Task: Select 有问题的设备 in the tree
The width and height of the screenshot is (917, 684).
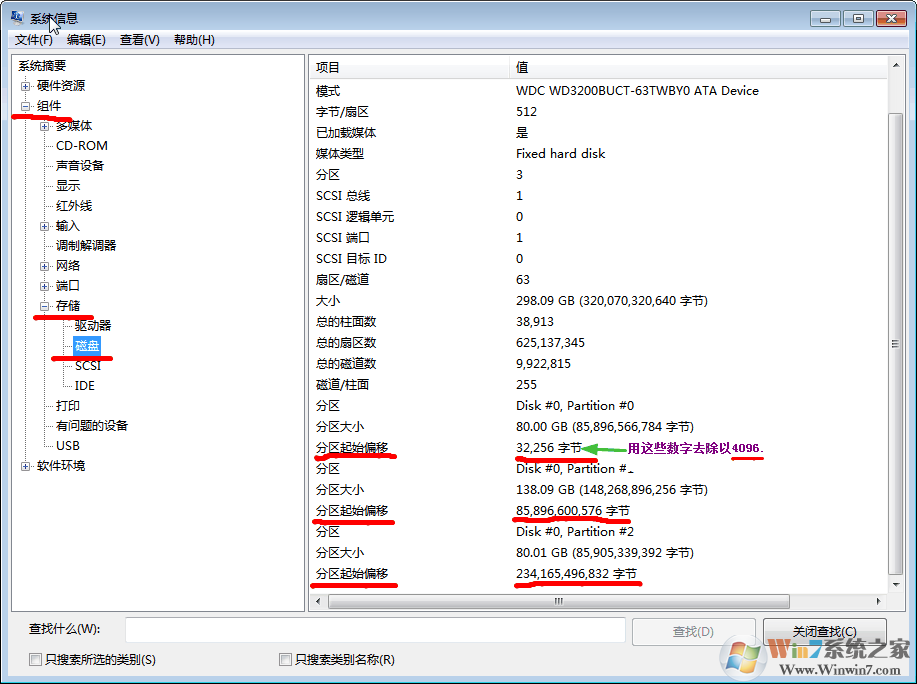Action: tap(92, 426)
